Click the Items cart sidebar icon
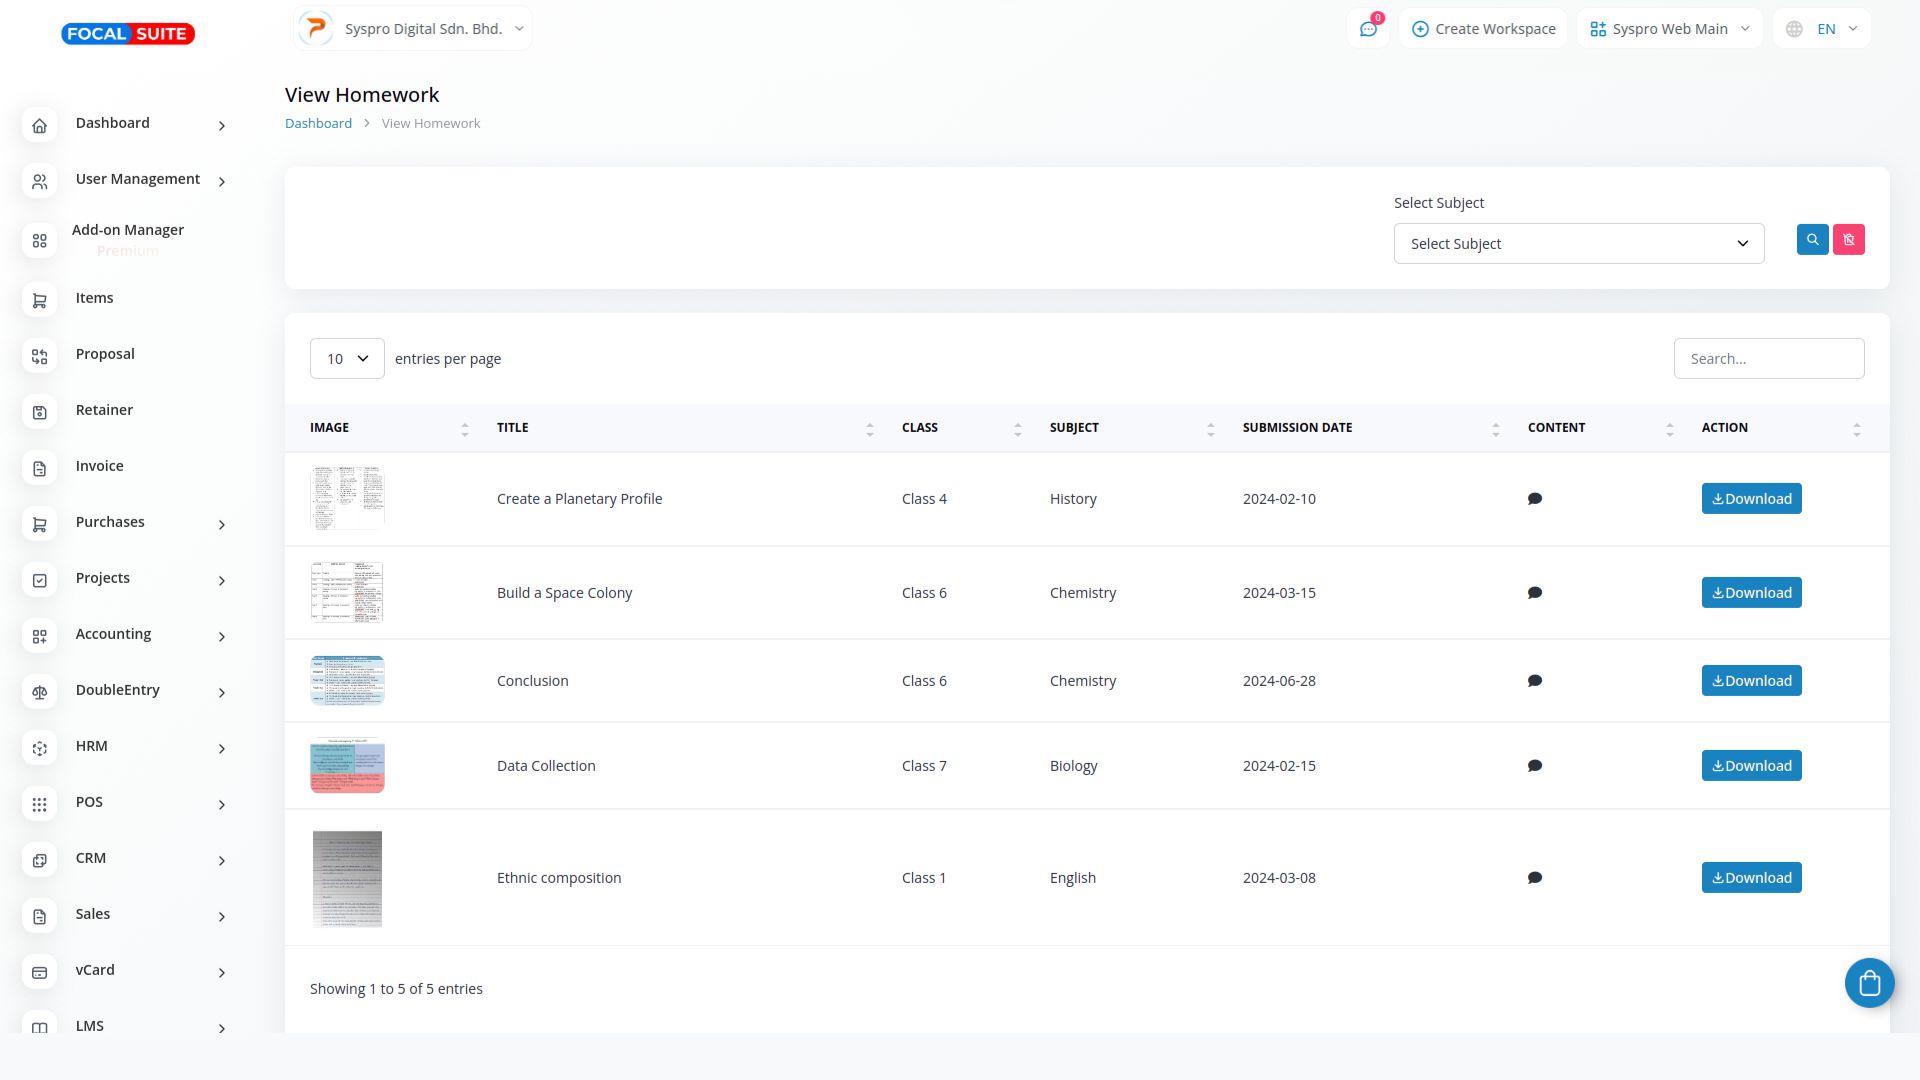The height and width of the screenshot is (1080, 1920). point(40,300)
